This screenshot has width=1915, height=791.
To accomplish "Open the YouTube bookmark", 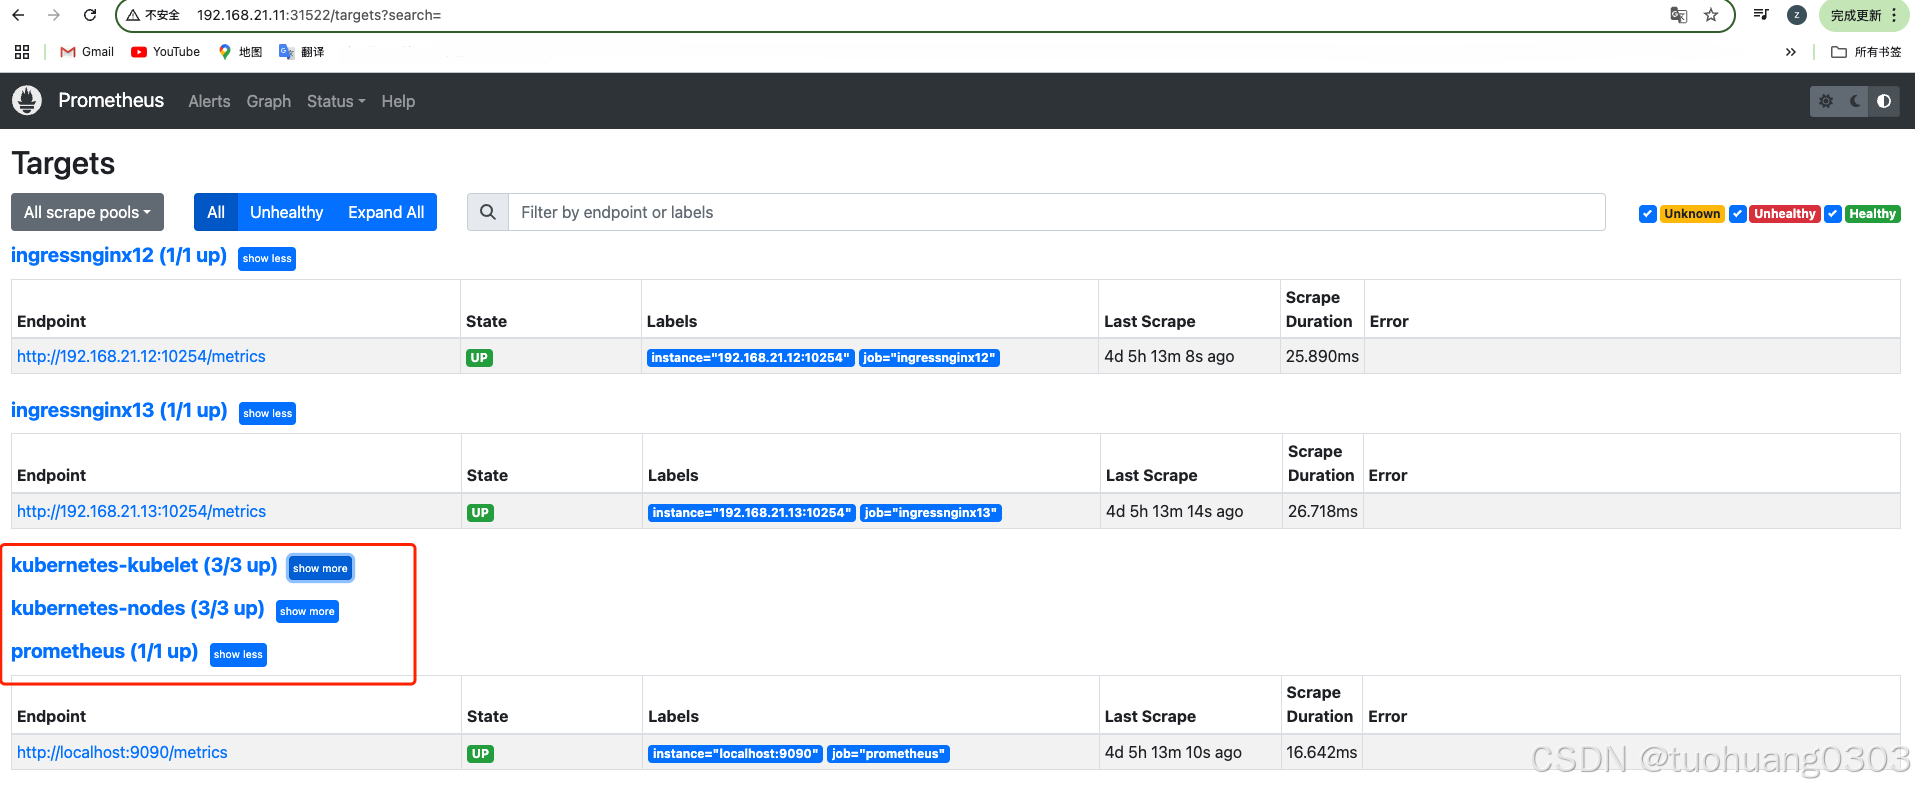I will click(x=166, y=52).
